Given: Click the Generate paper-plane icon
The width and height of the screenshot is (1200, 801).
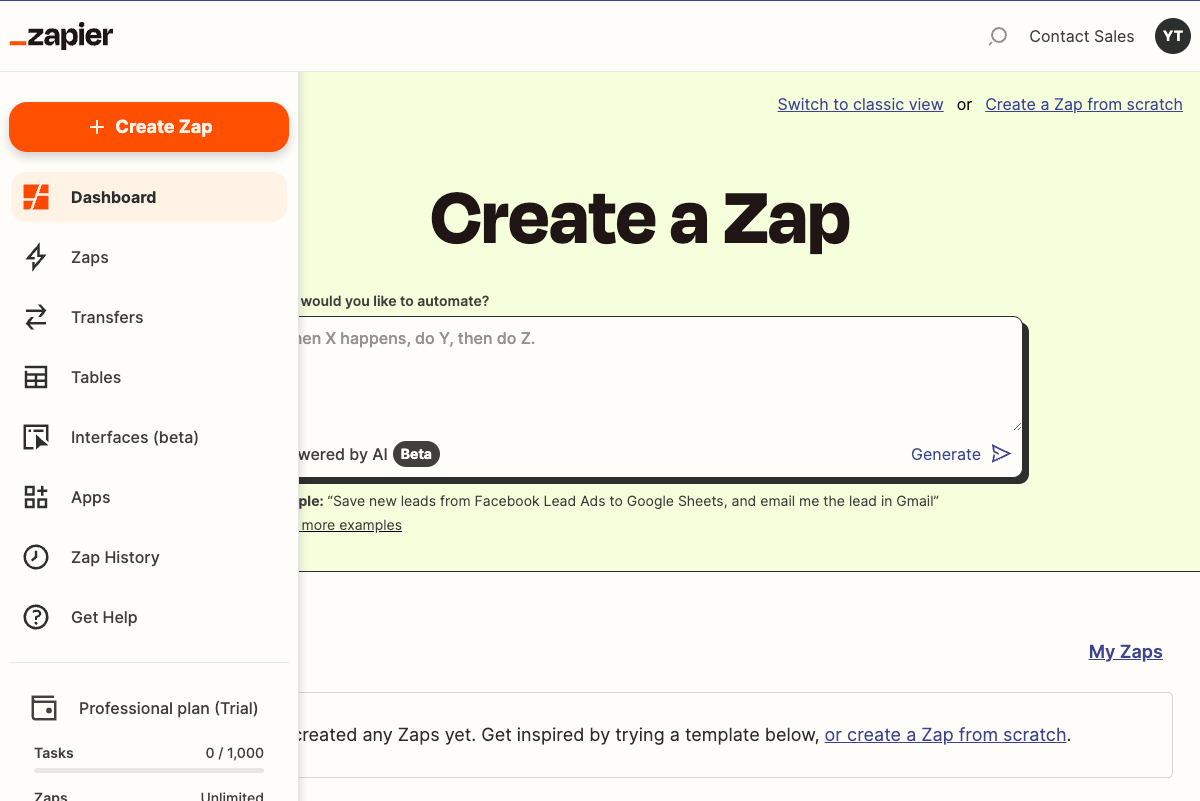Looking at the screenshot, I should click(x=1001, y=454).
